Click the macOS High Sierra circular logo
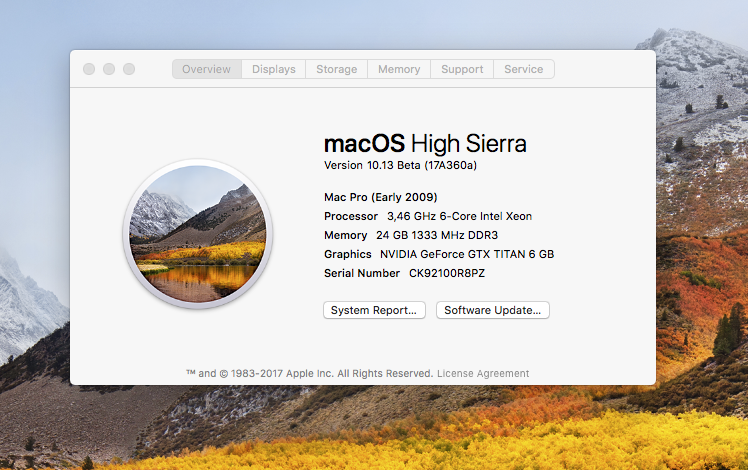Screen dimensions: 748x470 tap(198, 234)
